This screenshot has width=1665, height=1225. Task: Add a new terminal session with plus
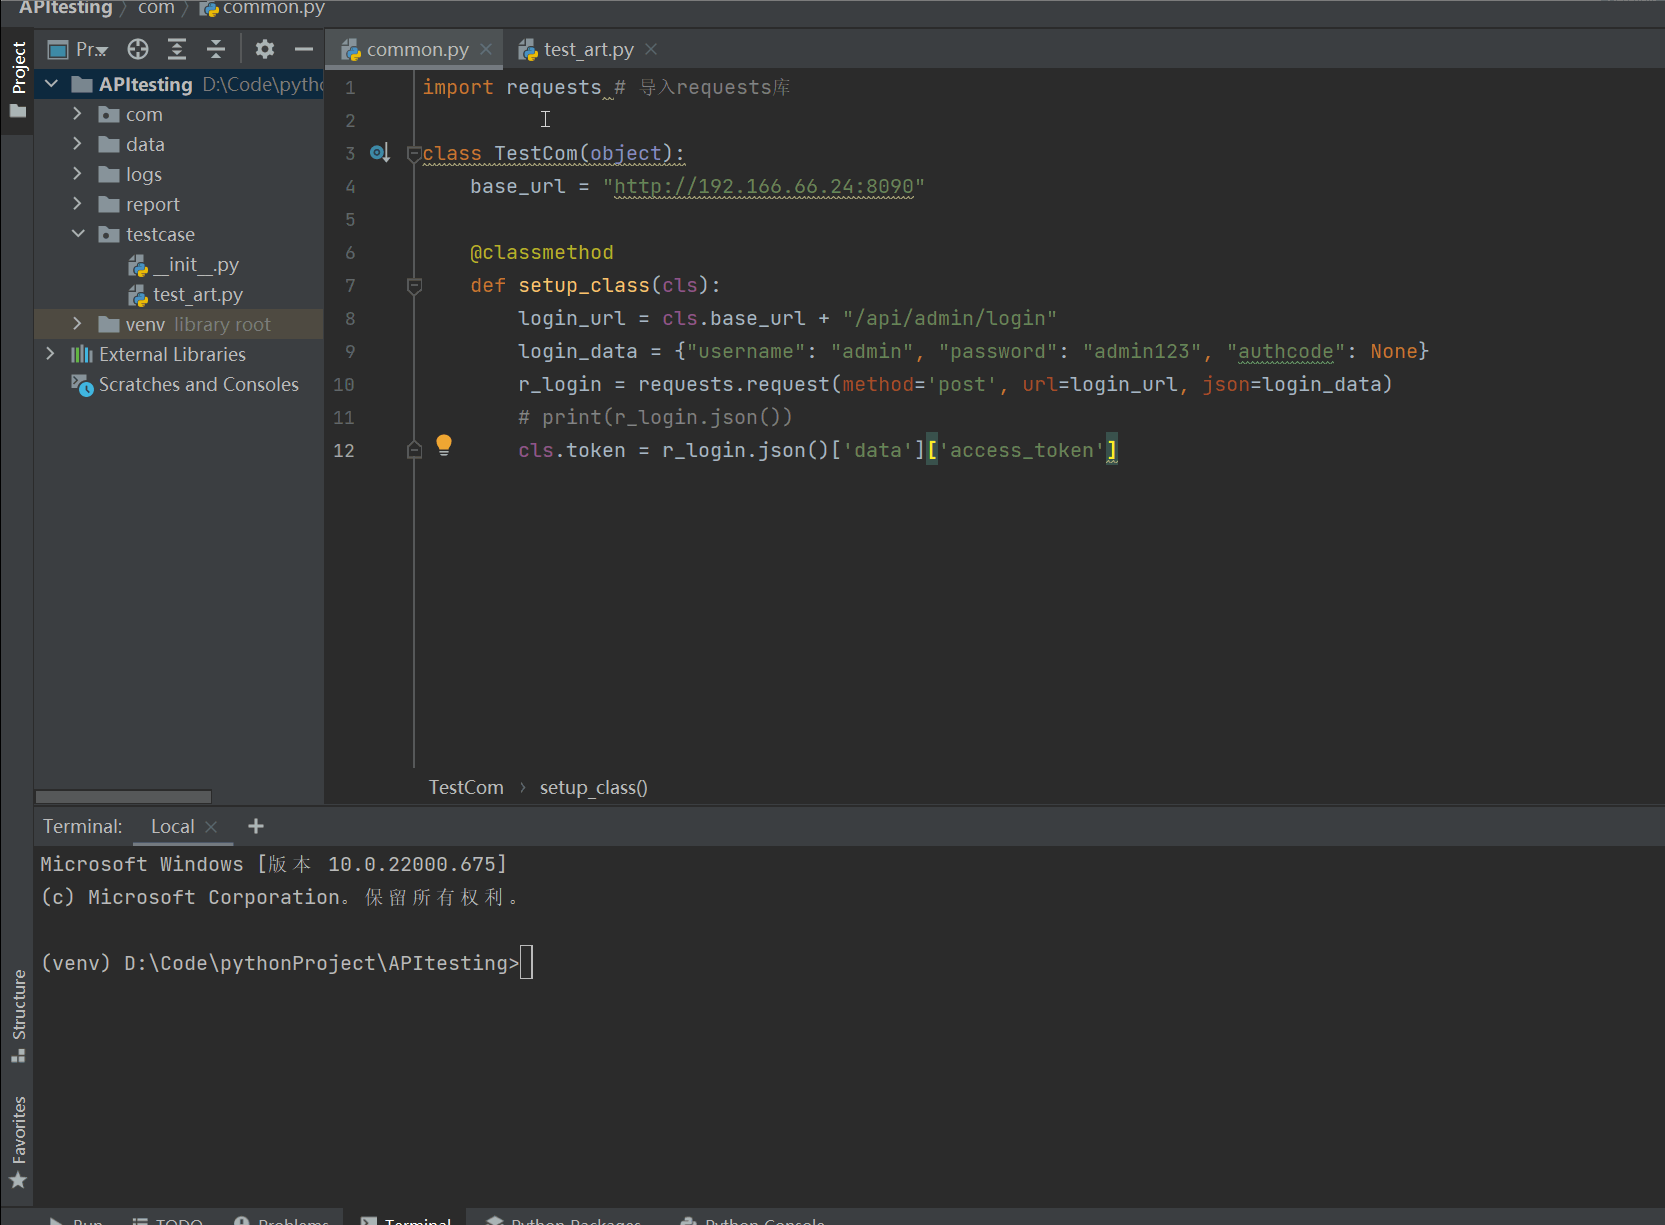(256, 826)
